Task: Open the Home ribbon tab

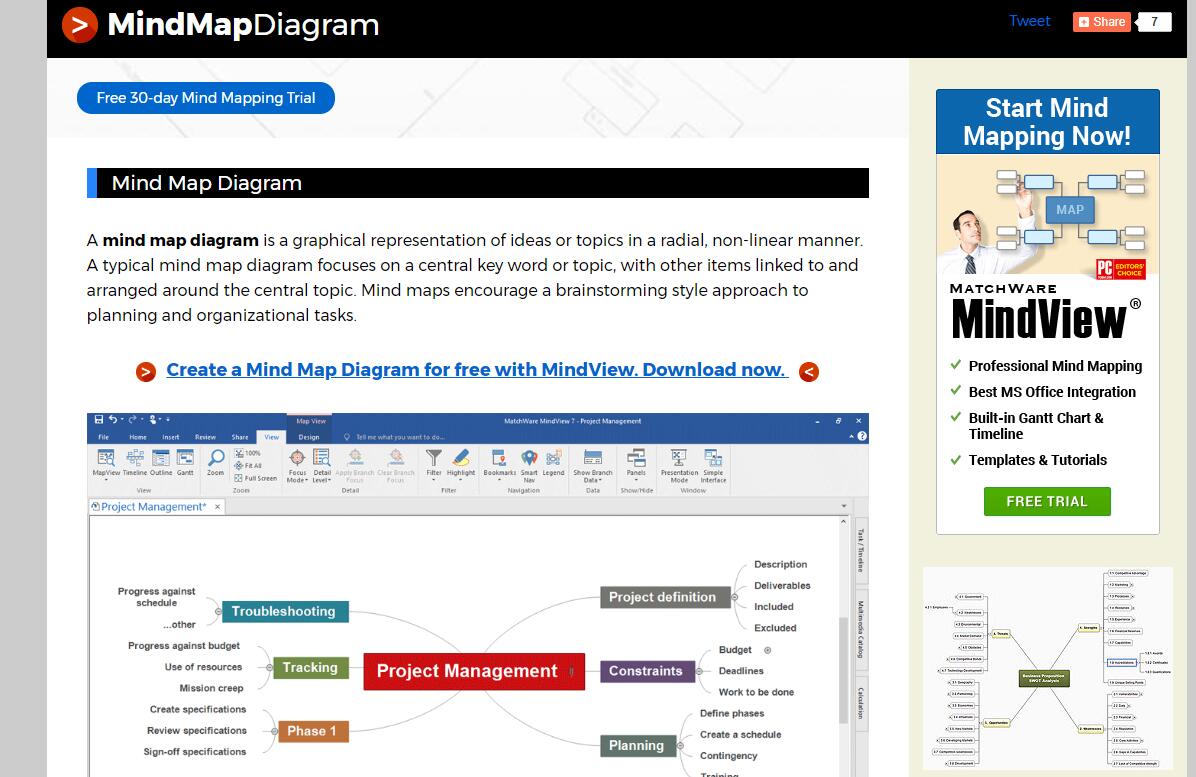Action: coord(138,437)
